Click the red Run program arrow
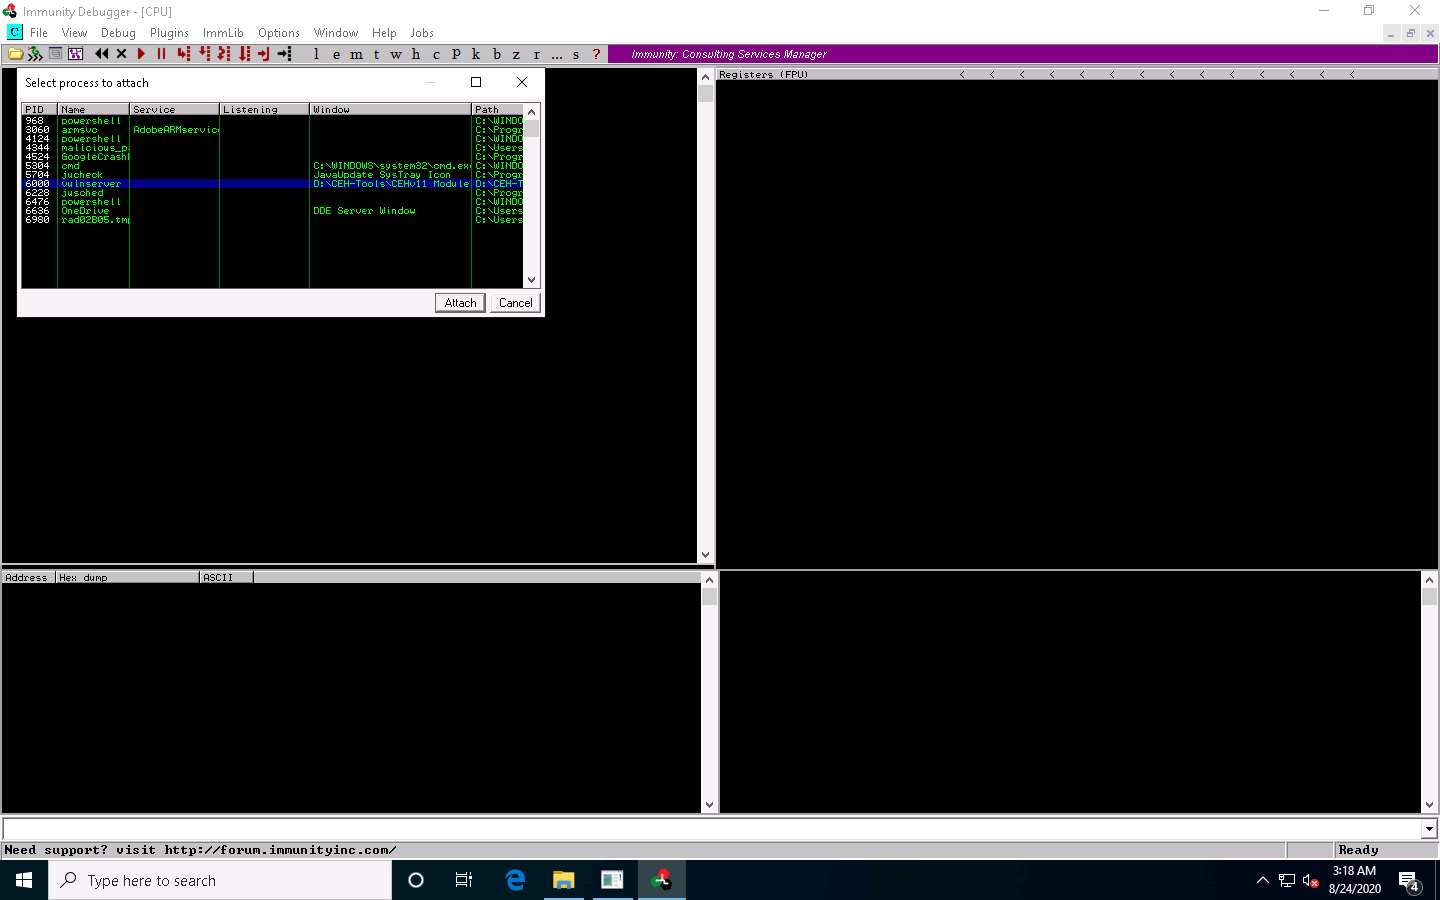Image resolution: width=1440 pixels, height=900 pixels. pos(141,54)
